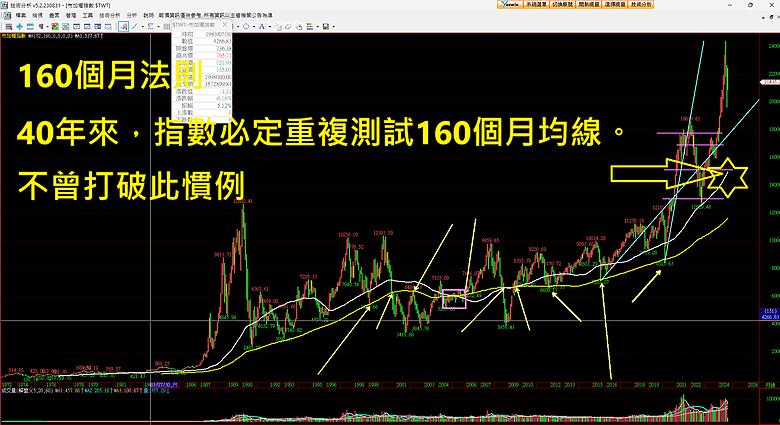The image size is (780, 425).
Task: Minimize the inner chart window
Action: (765, 17)
